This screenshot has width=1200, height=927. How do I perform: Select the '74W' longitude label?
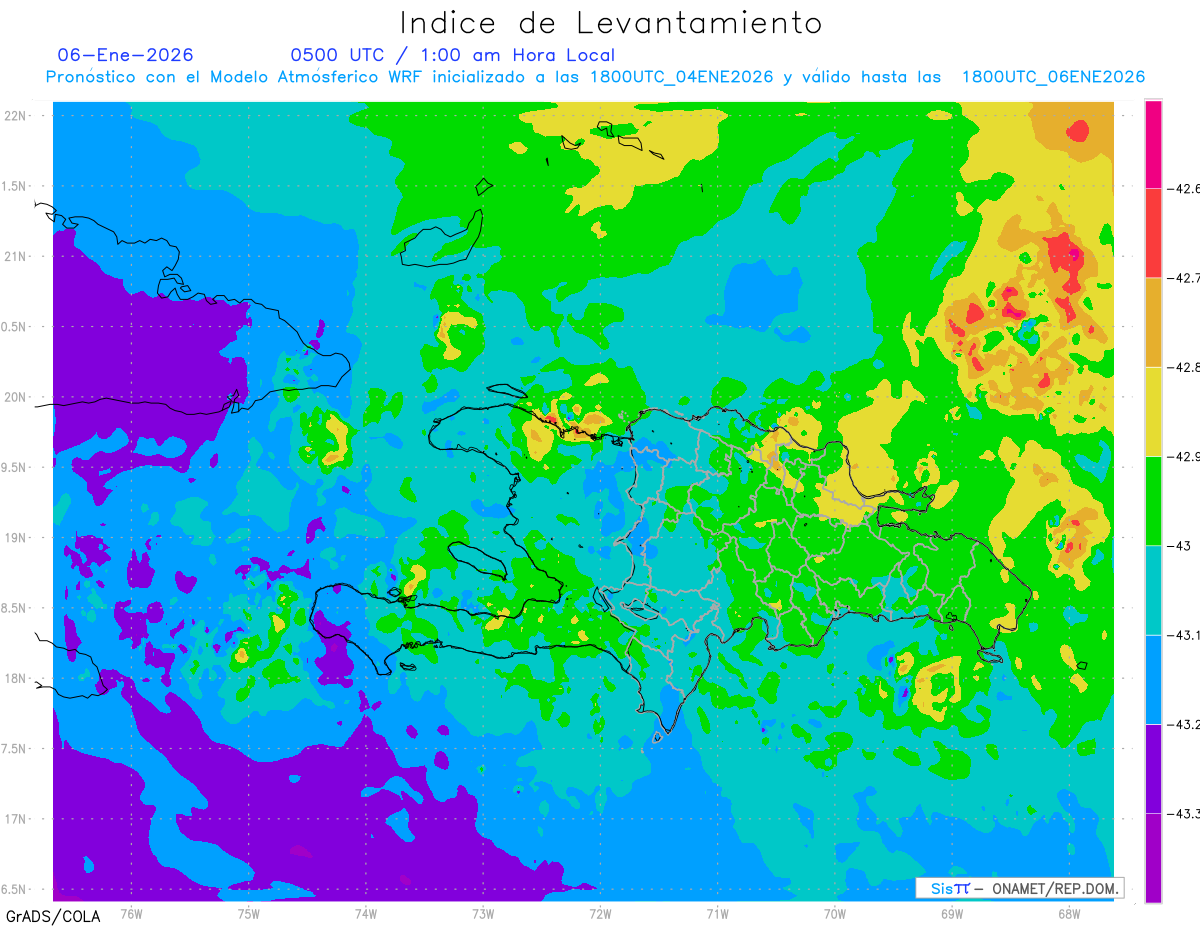coord(366,914)
